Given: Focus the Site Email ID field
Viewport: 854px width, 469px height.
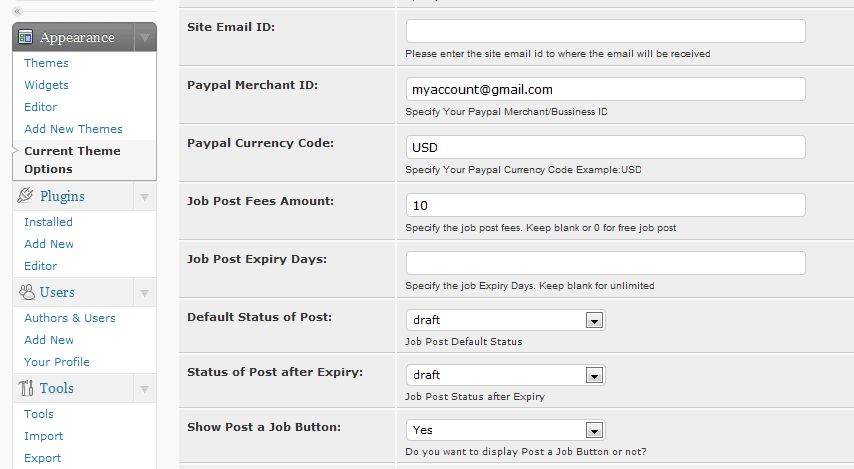Looking at the screenshot, I should pos(606,31).
